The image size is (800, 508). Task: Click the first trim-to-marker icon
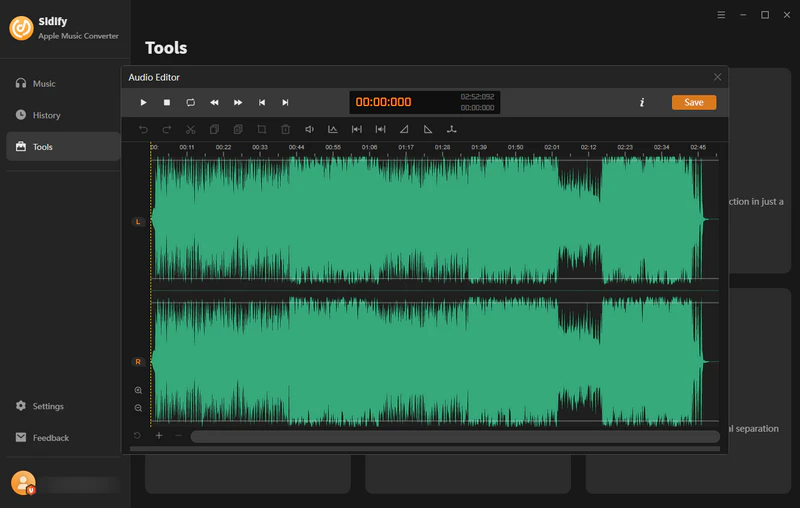(x=357, y=130)
